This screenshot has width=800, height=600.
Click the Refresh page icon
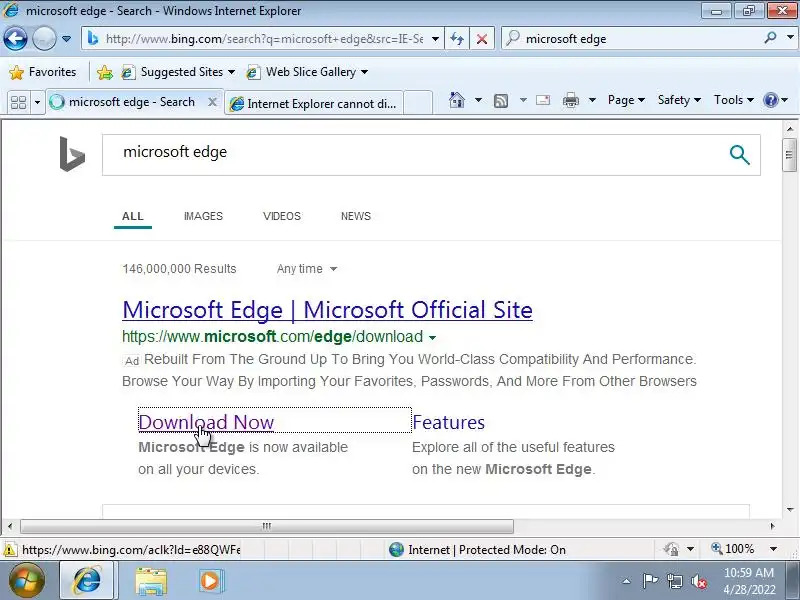457,39
